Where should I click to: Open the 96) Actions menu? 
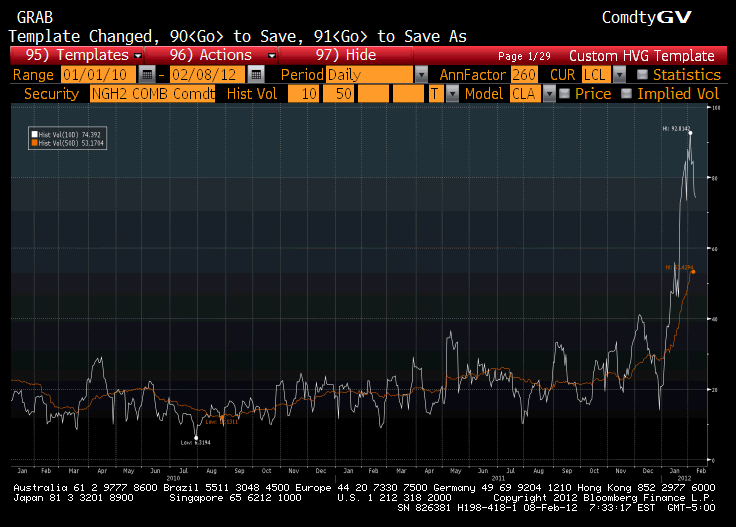(x=211, y=55)
